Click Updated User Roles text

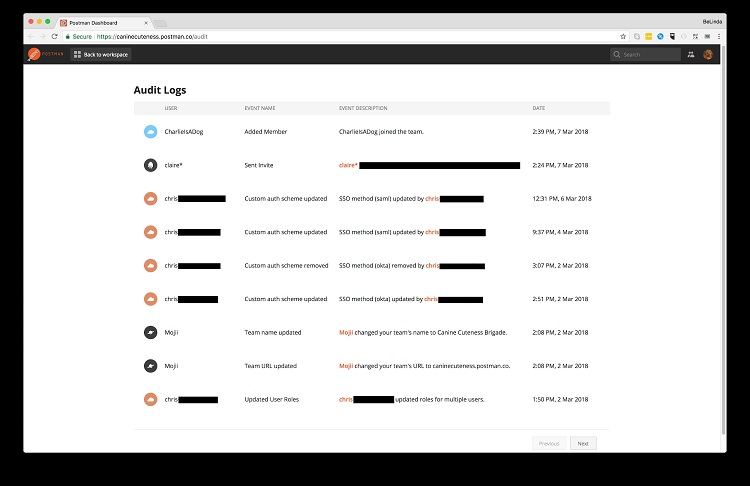272,399
